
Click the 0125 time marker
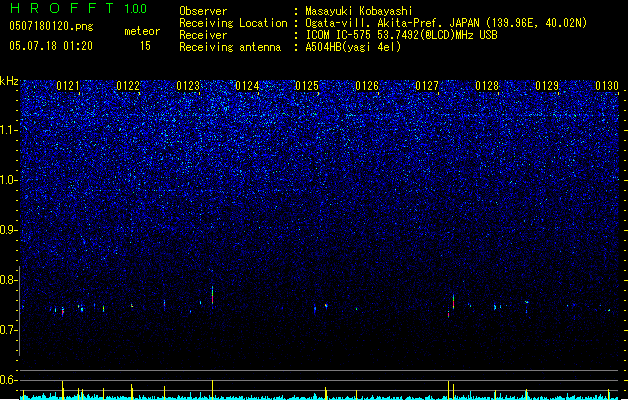pyautogui.click(x=307, y=86)
